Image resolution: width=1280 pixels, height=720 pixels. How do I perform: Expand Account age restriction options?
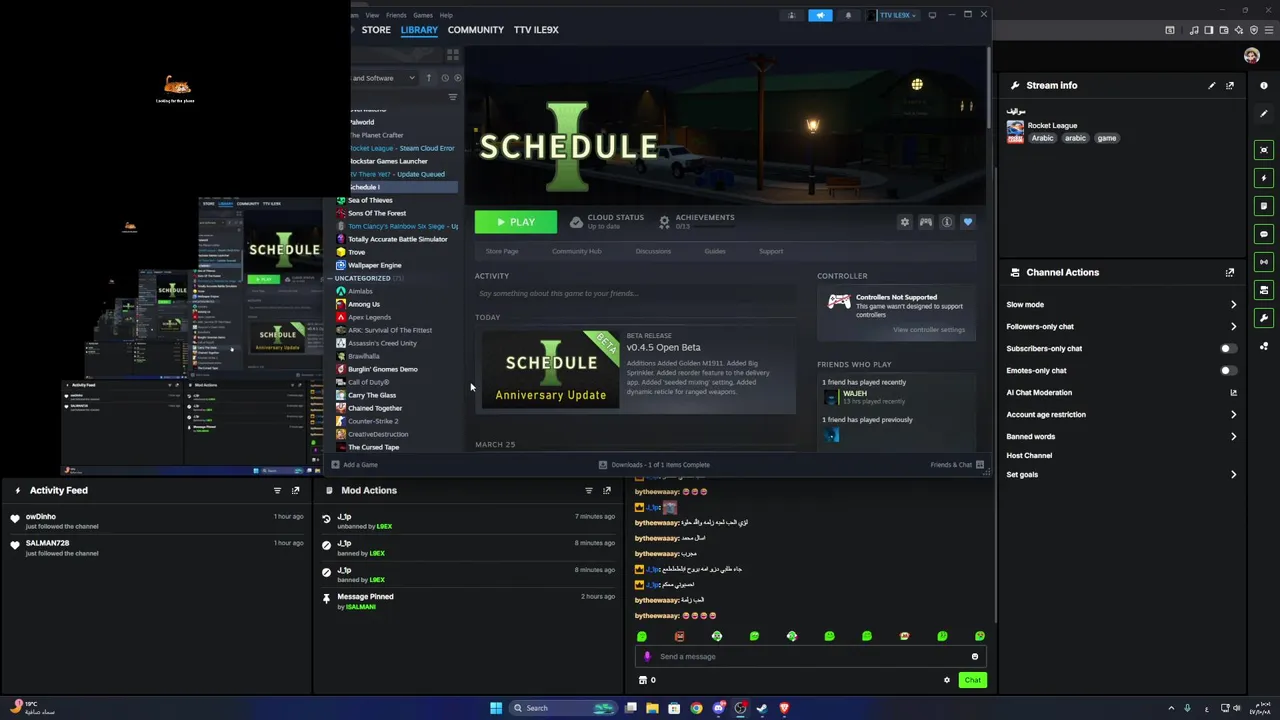pos(1233,415)
